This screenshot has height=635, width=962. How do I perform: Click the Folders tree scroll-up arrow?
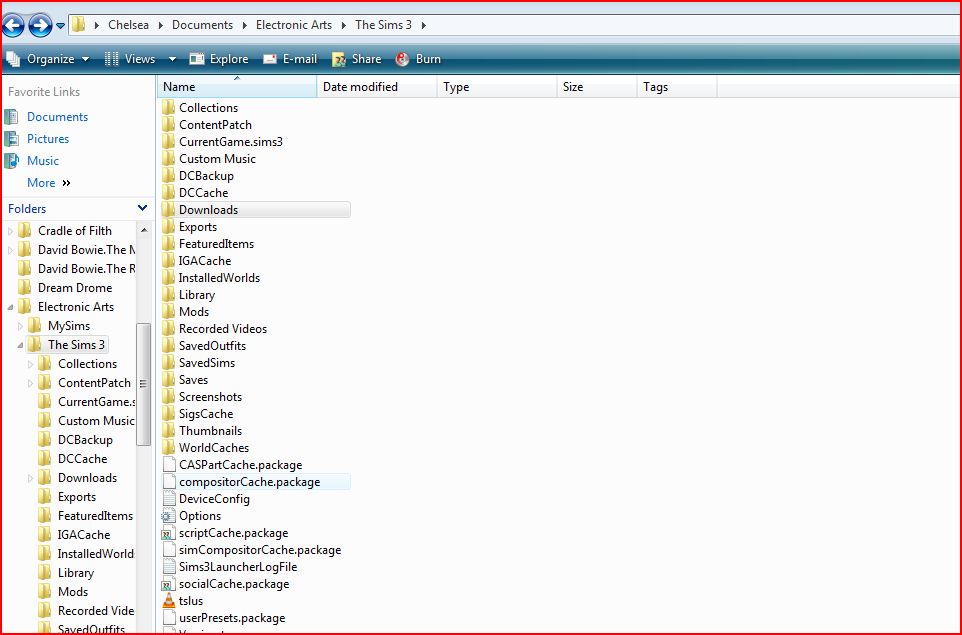tap(144, 230)
